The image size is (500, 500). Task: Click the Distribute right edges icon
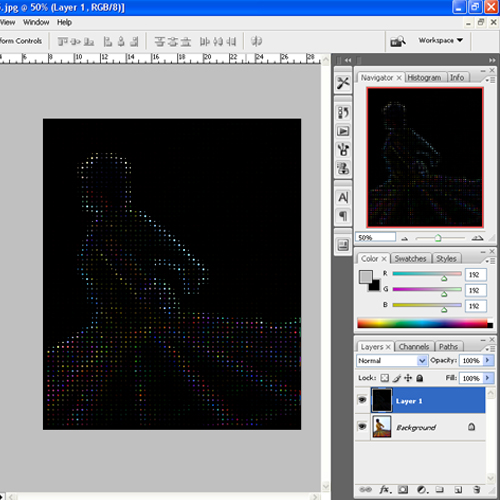pyautogui.click(x=231, y=42)
